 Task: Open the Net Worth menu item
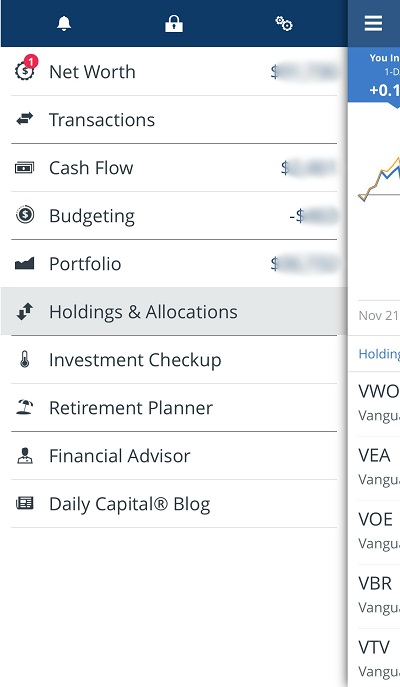(x=174, y=71)
